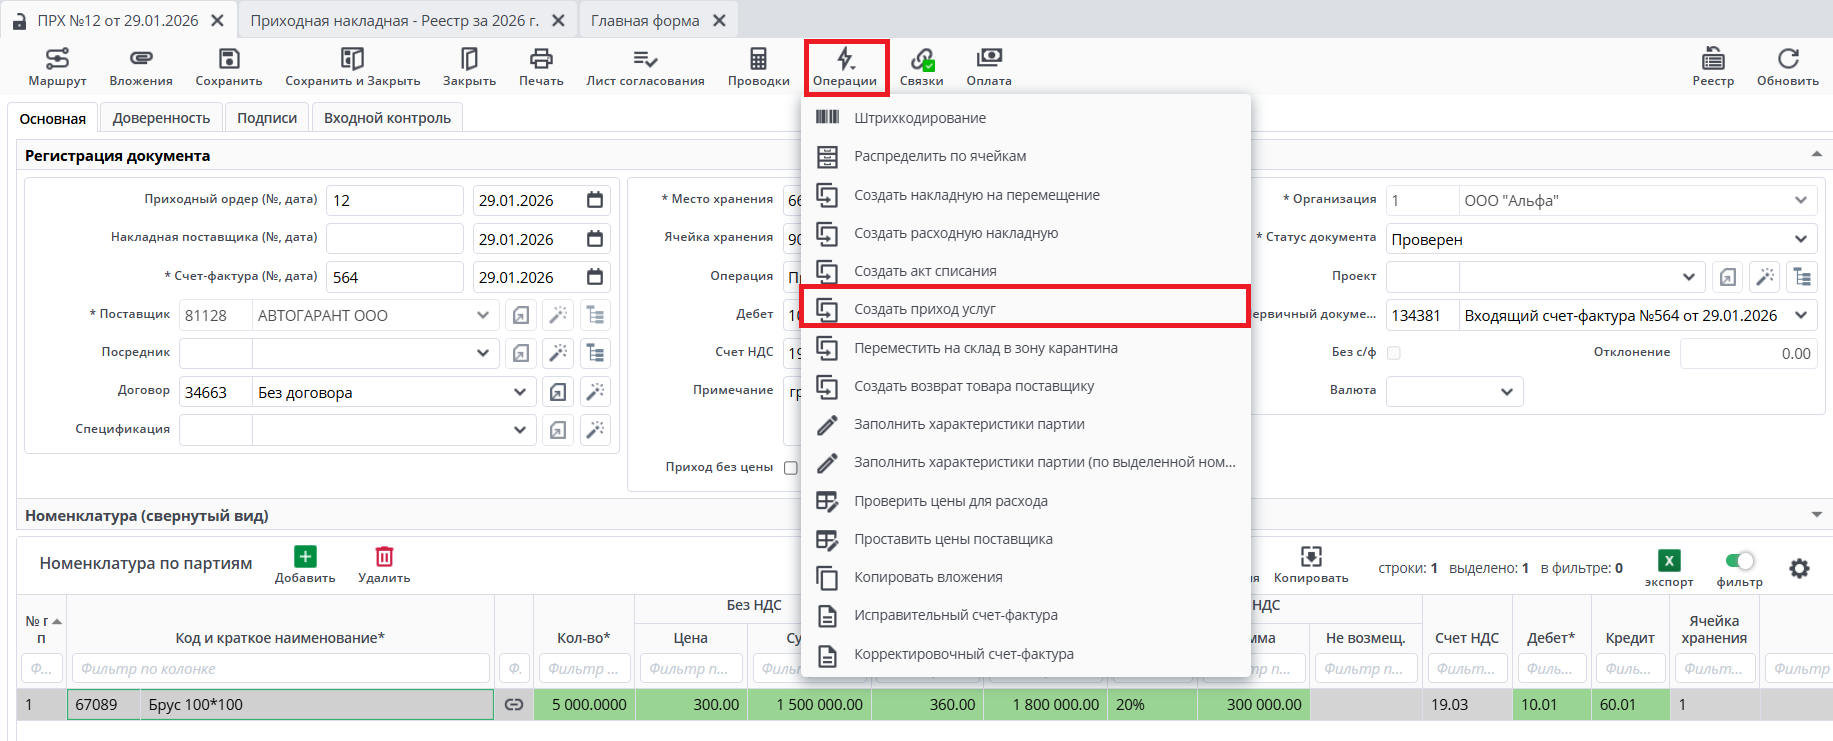This screenshot has height=741, width=1833.
Task: Open Связки linked documents
Action: point(921,67)
